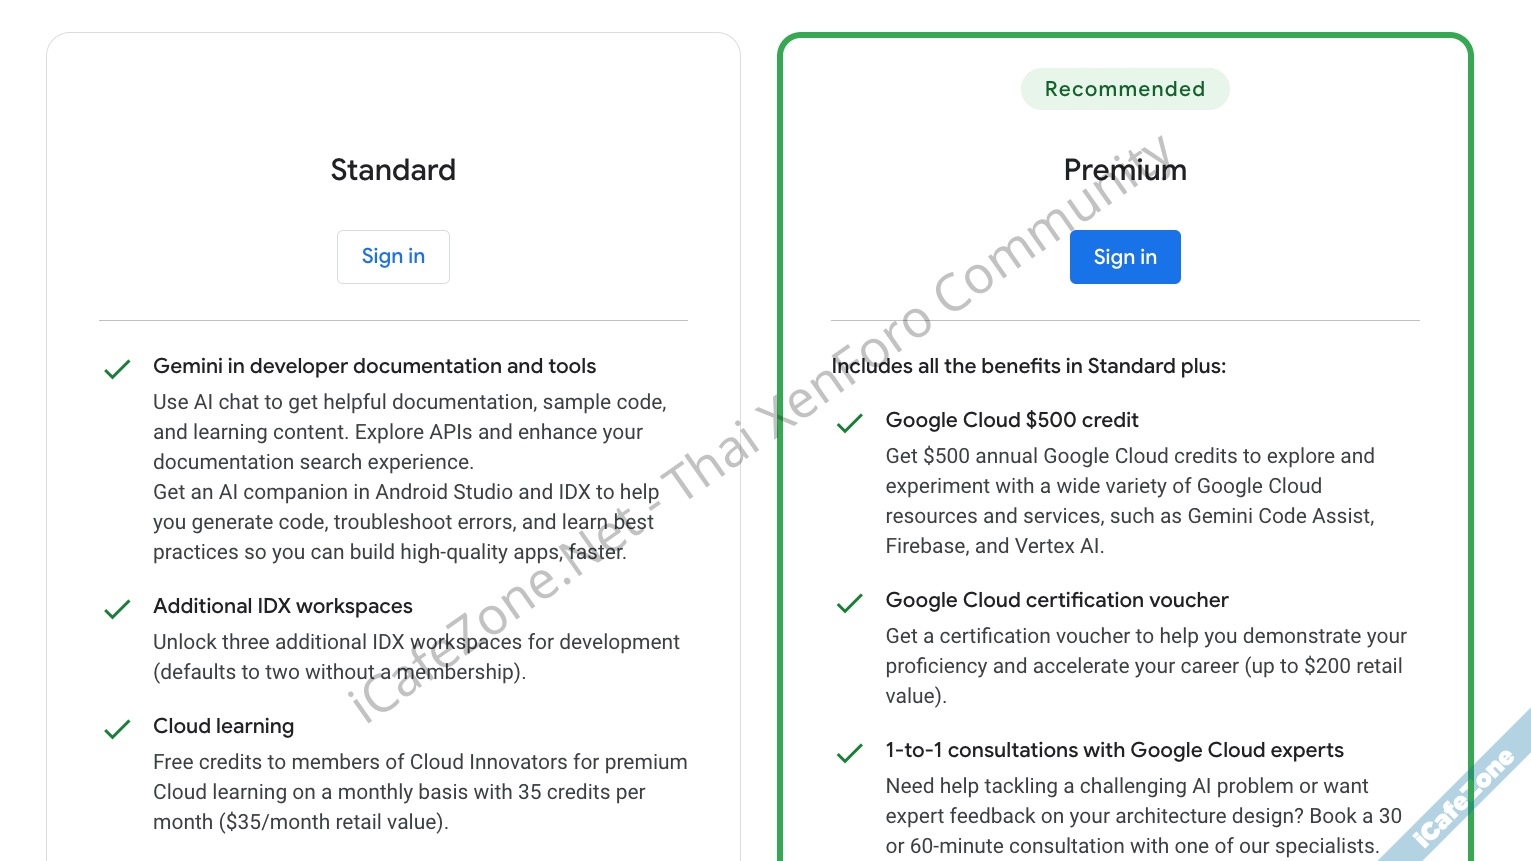Viewport: 1531px width, 861px height.
Task: Click 'Gemini in developer documentation and tools' heading
Action: click(374, 366)
